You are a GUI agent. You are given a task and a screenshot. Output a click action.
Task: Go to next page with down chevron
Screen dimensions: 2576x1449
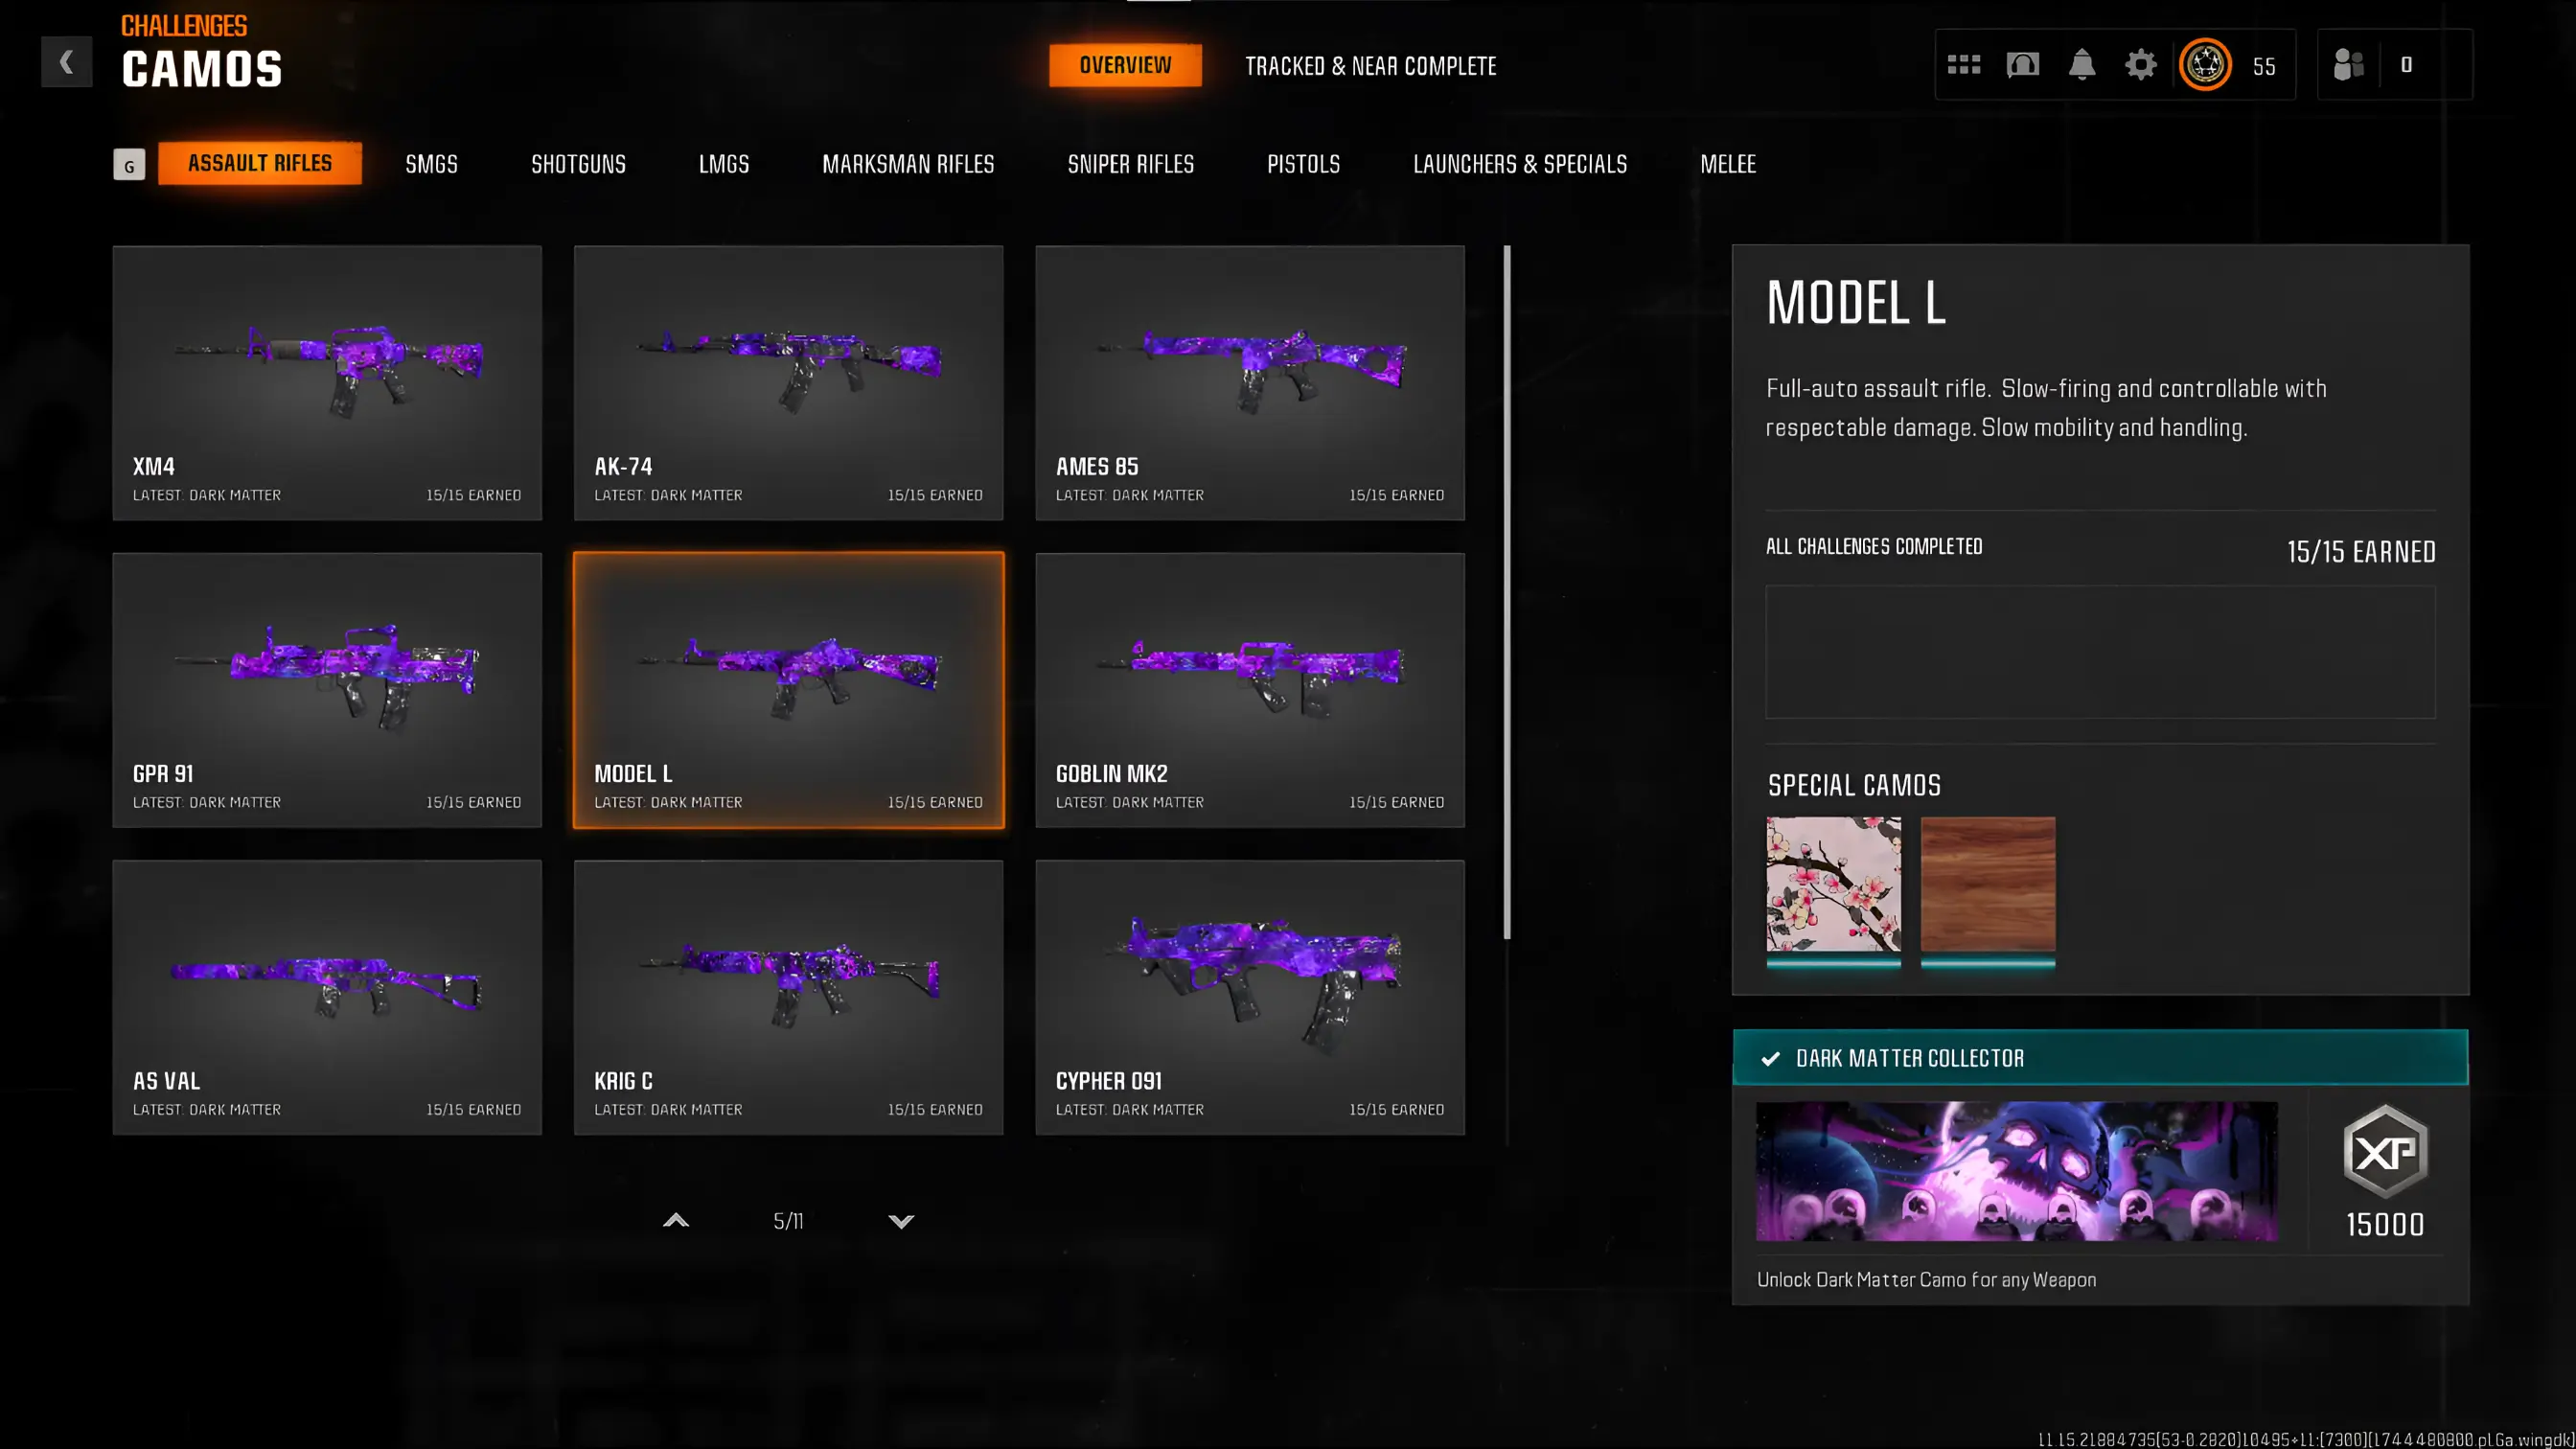point(901,1221)
